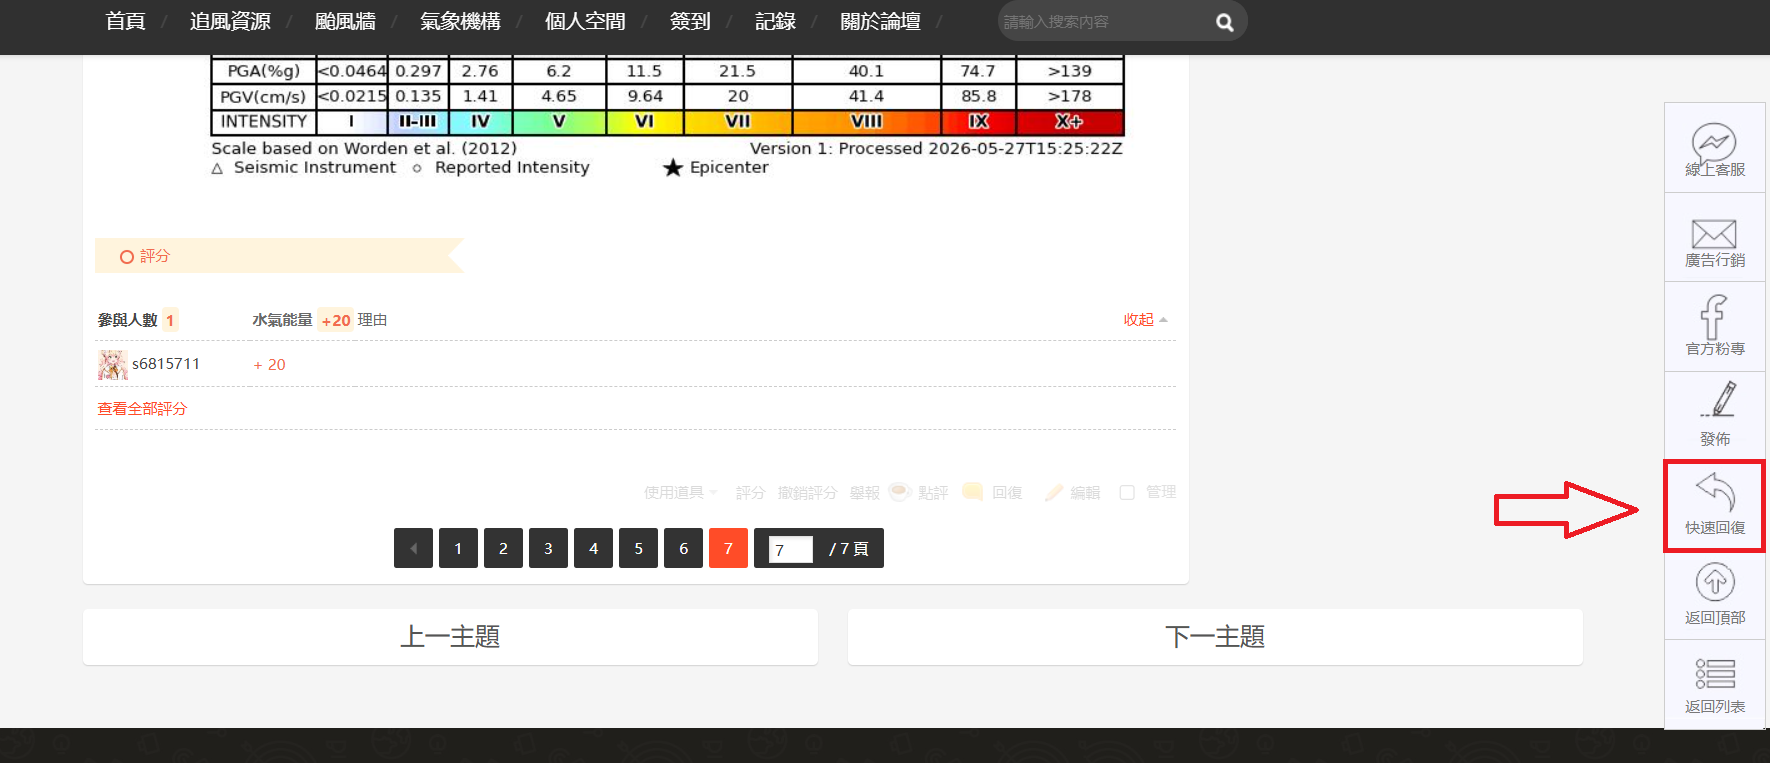1770x763 pixels.
Task: Click the 編輯 pencil edit icon
Action: (1053, 492)
